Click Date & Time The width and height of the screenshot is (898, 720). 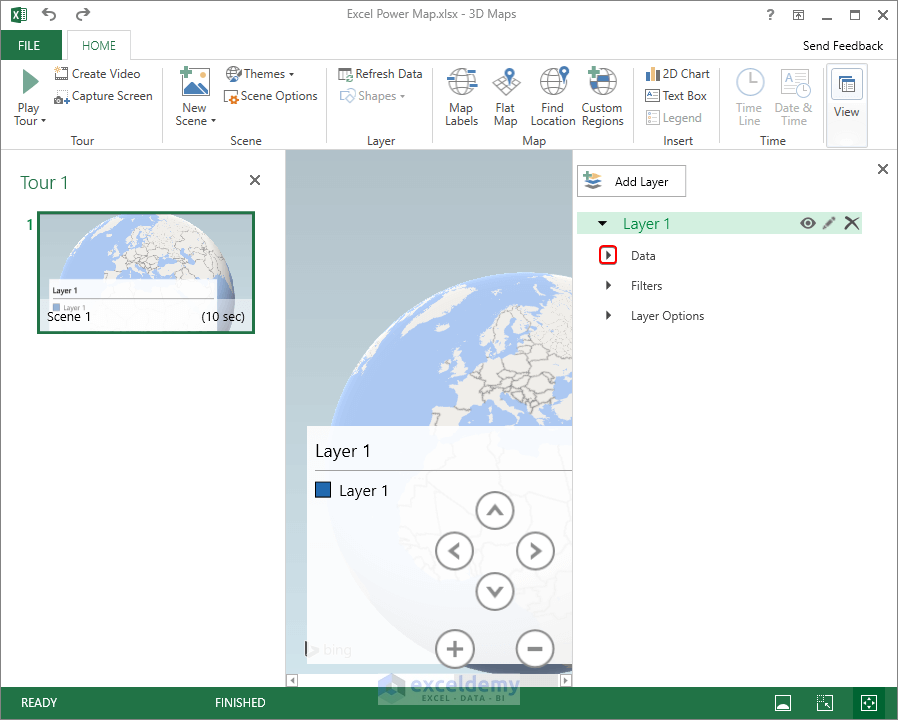click(794, 97)
